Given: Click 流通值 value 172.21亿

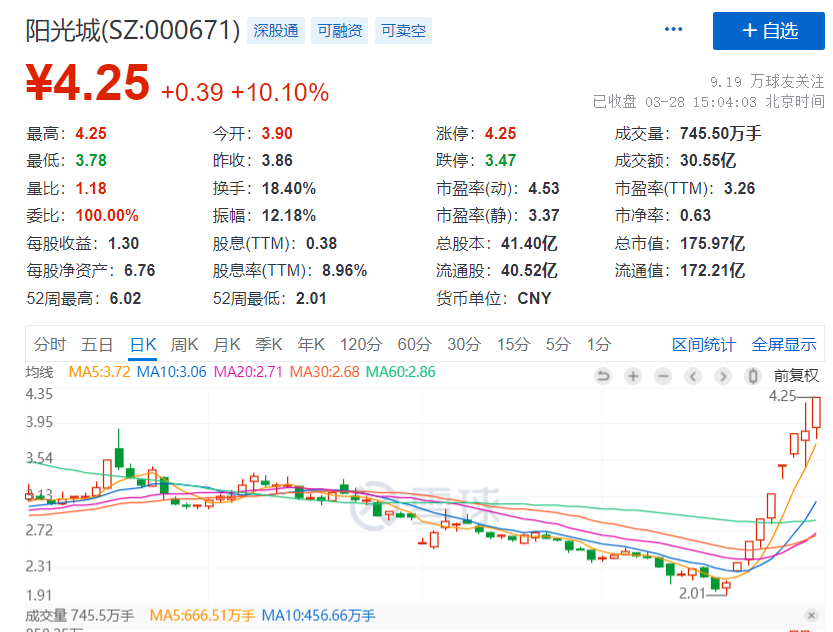Looking at the screenshot, I should (x=712, y=271).
